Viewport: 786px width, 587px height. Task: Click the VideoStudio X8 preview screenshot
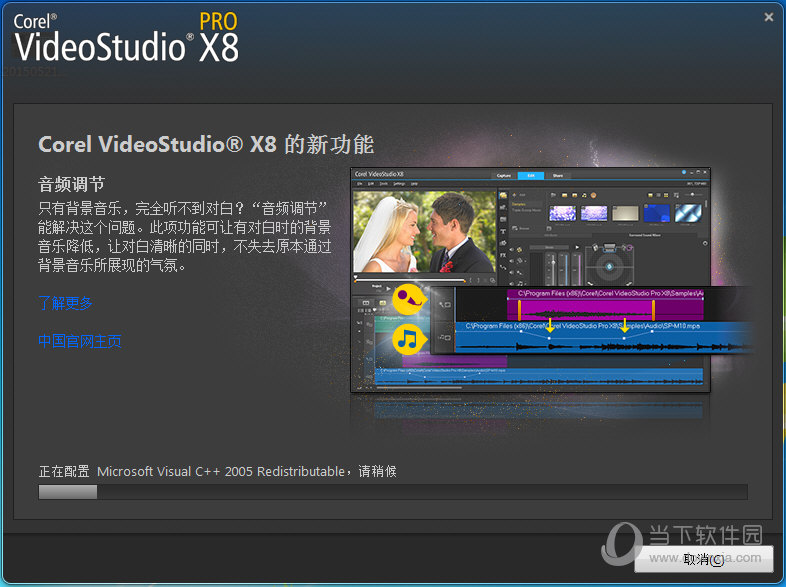[x=530, y=280]
